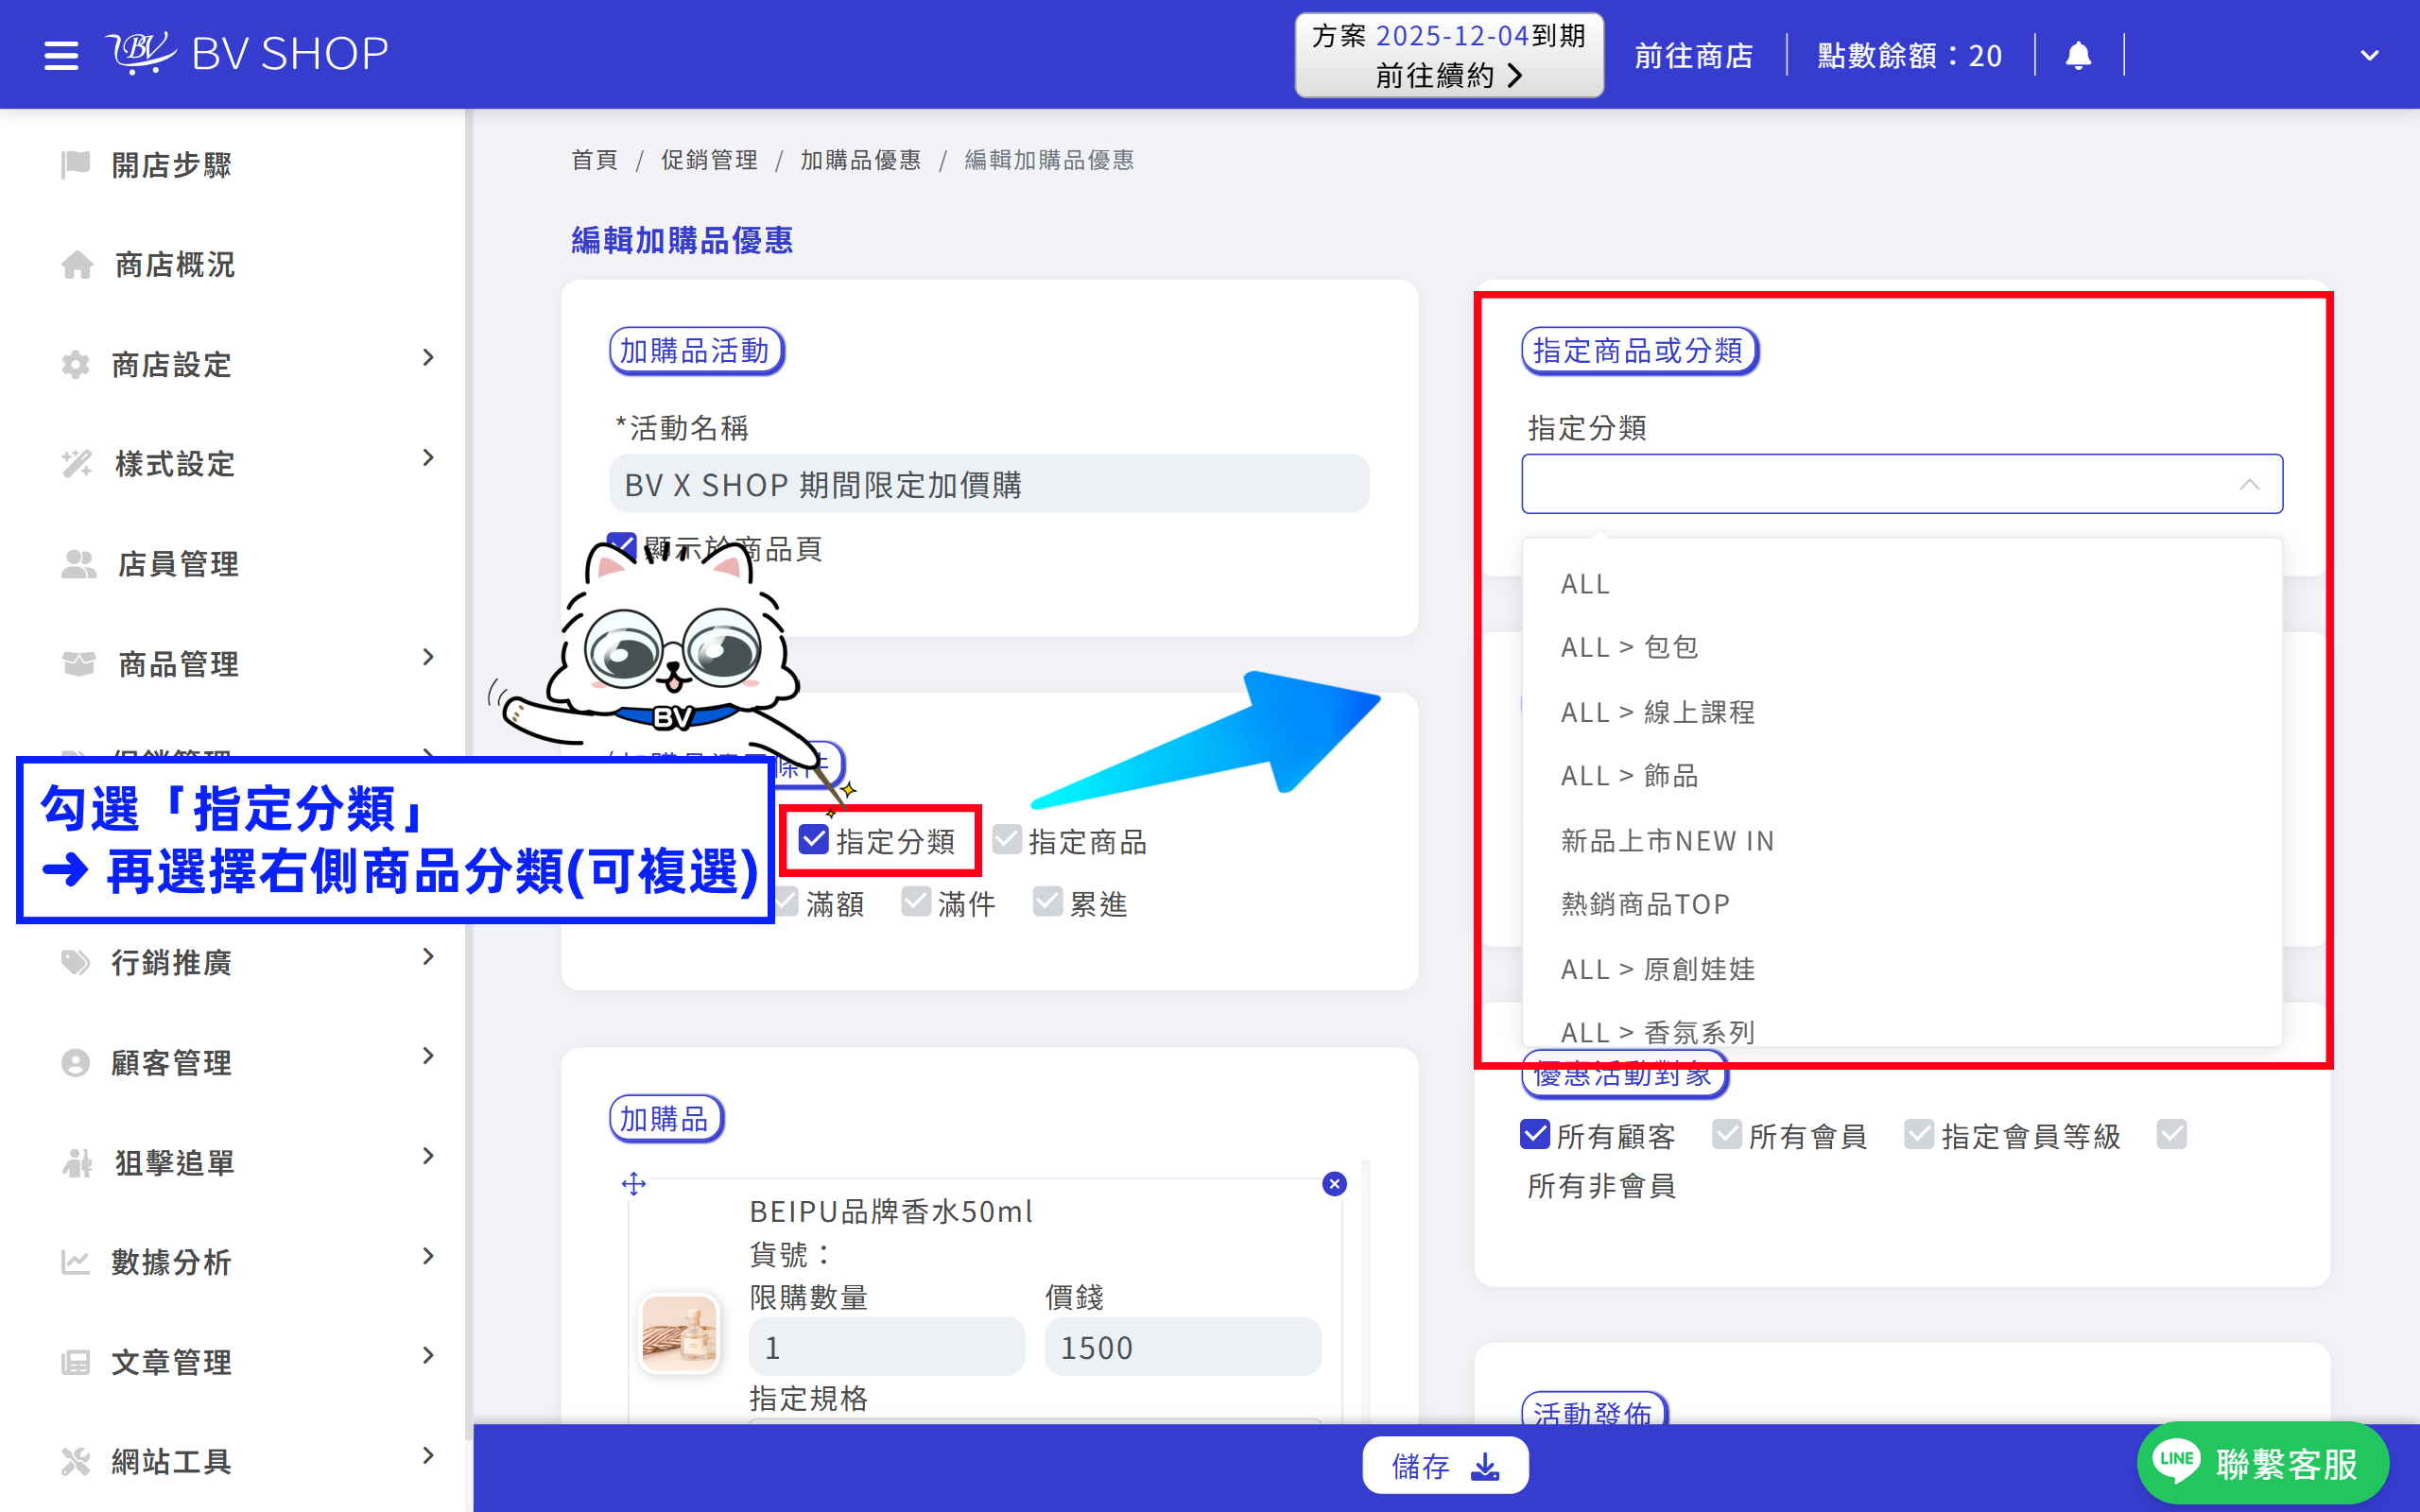Screen dimensions: 2420x1512
Task: Select the 新品上市NEW IN option
Action: click(x=1902, y=840)
